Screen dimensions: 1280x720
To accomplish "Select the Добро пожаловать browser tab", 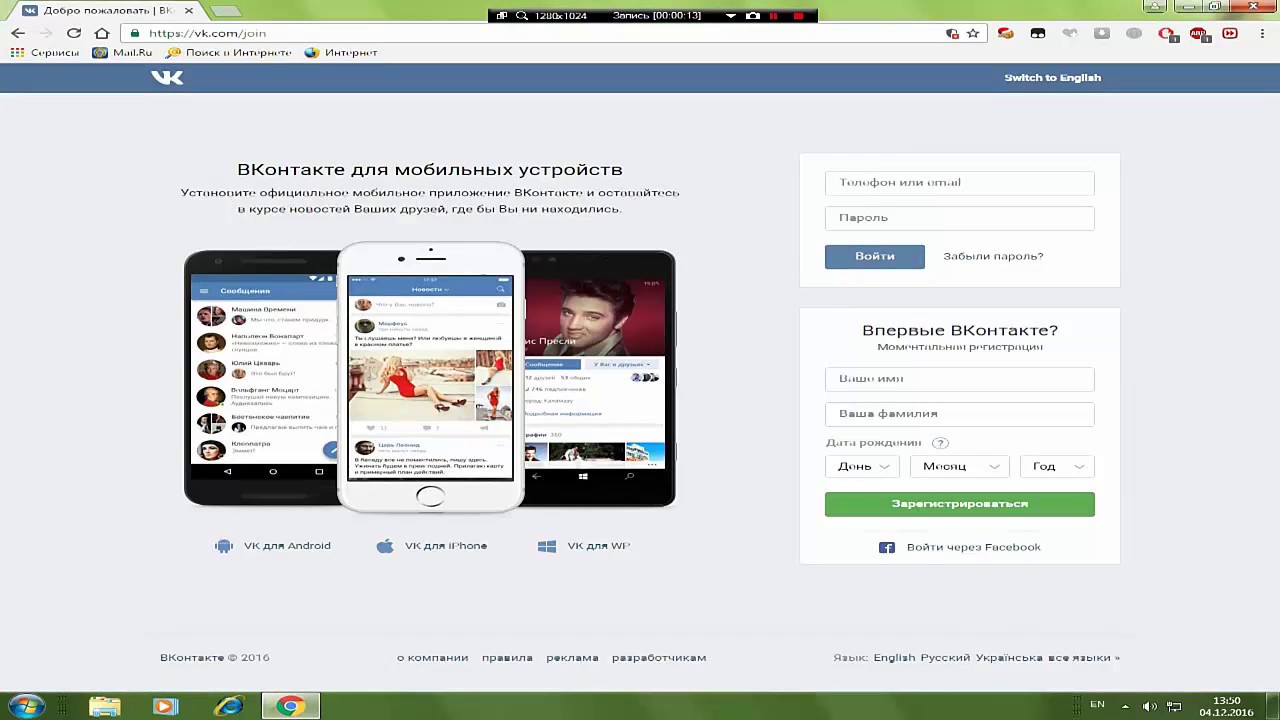I will point(108,10).
